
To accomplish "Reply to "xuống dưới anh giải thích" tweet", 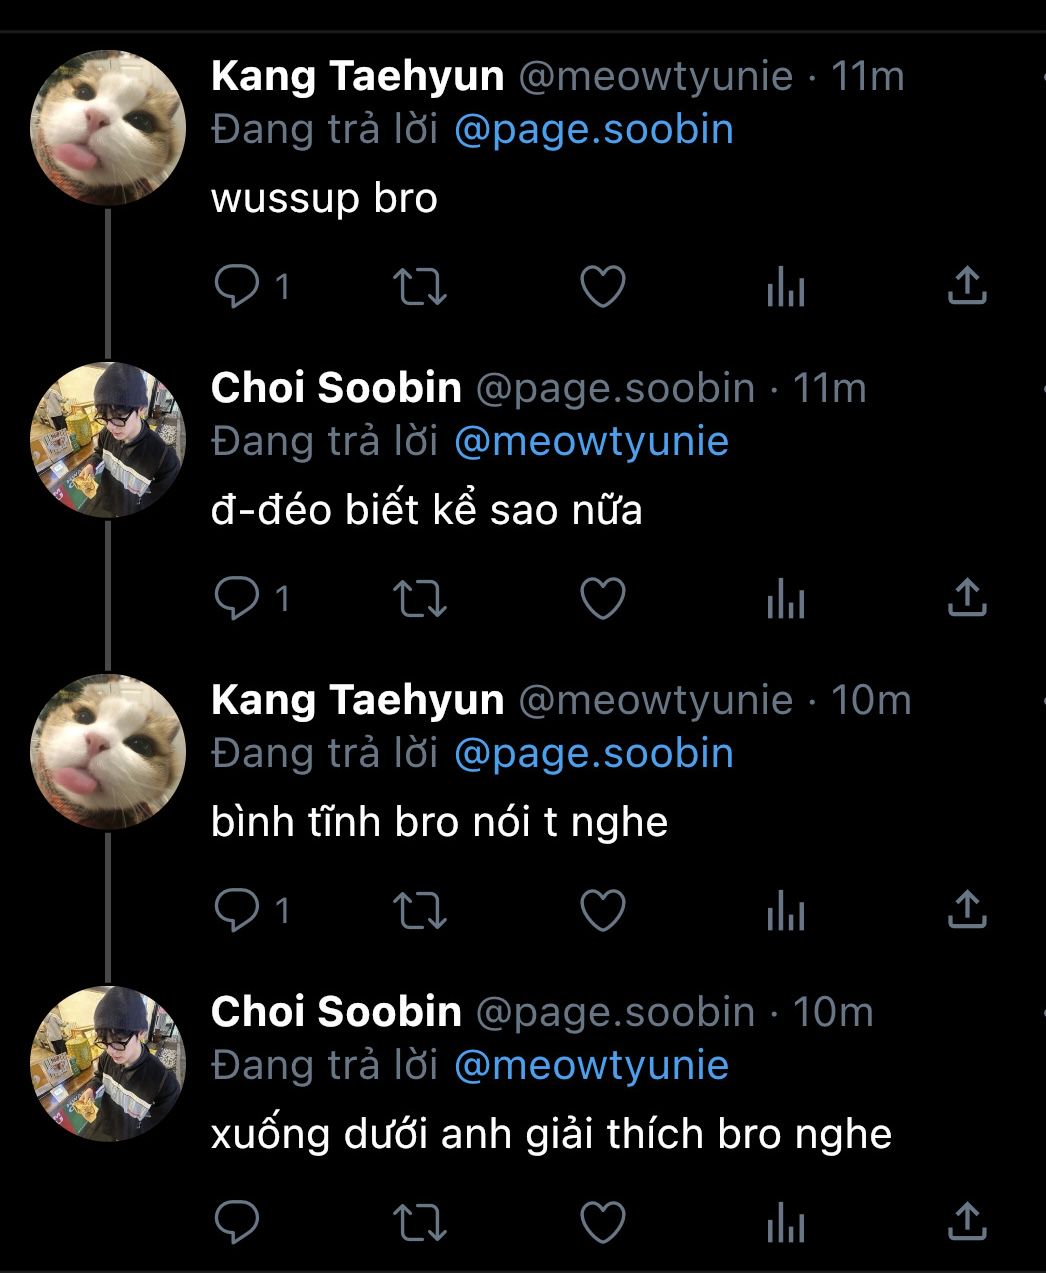I will (x=237, y=1221).
